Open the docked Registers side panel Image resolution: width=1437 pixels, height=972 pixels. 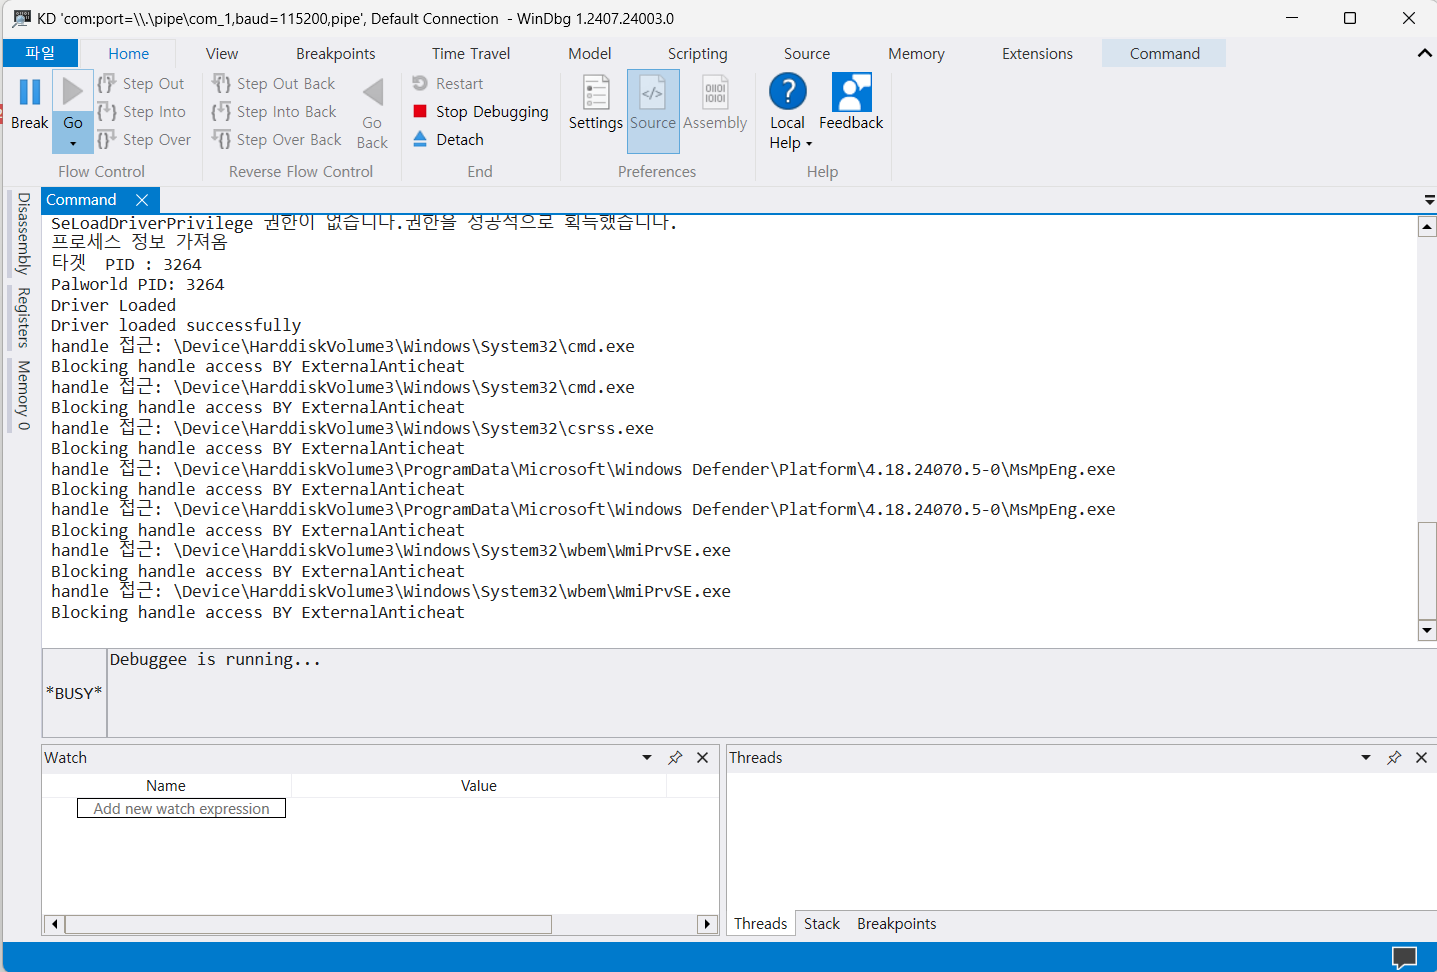pyautogui.click(x=24, y=317)
